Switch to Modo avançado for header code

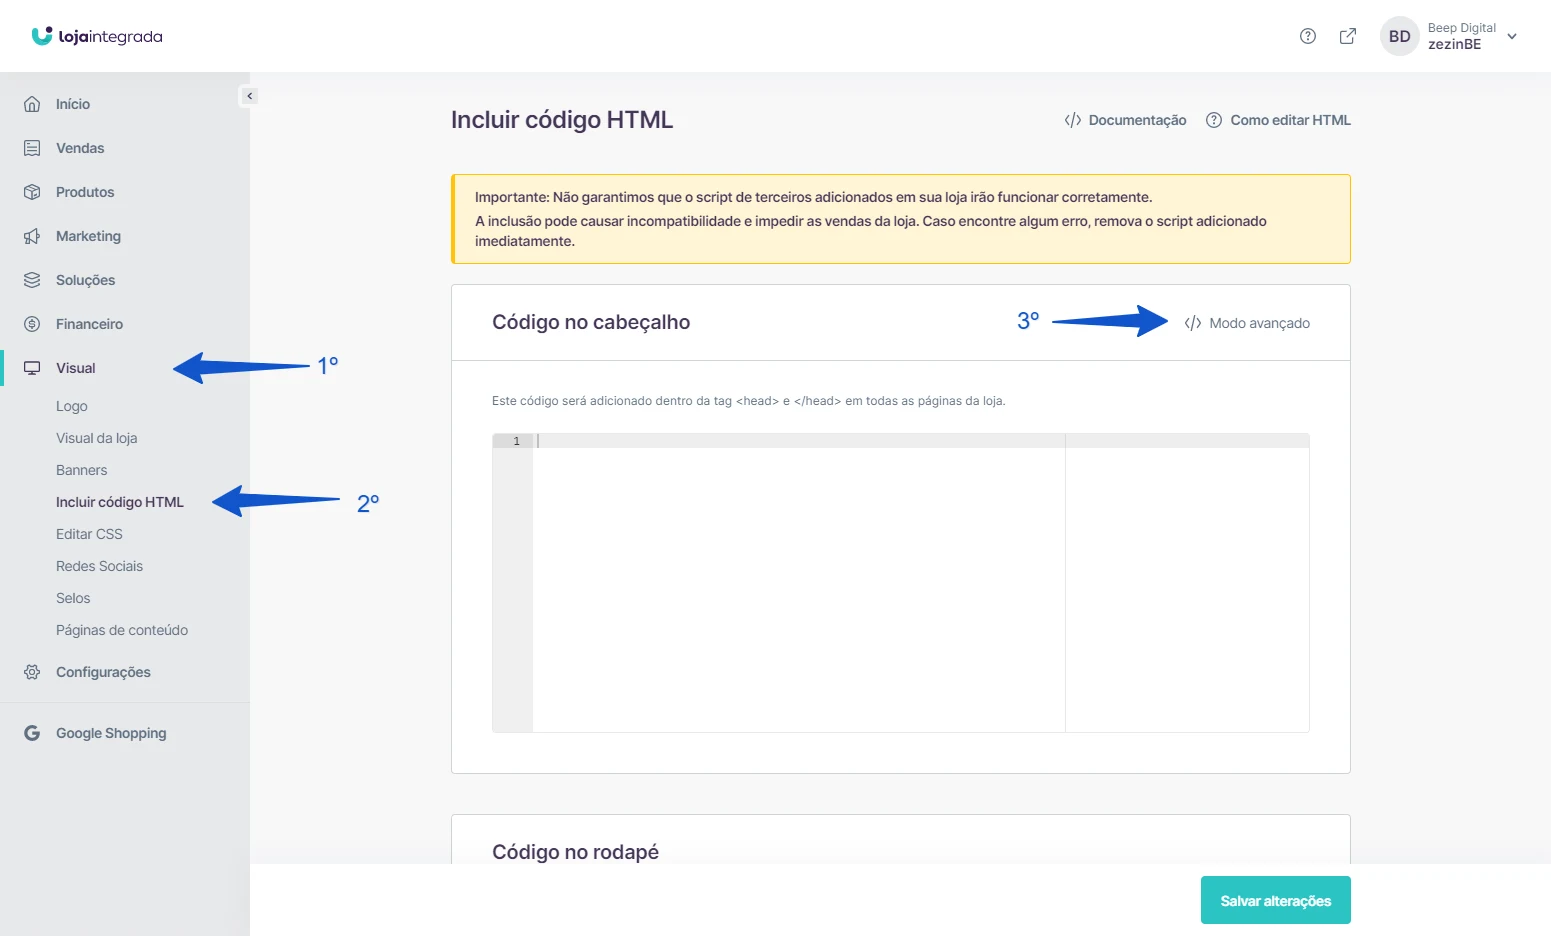coord(1247,323)
